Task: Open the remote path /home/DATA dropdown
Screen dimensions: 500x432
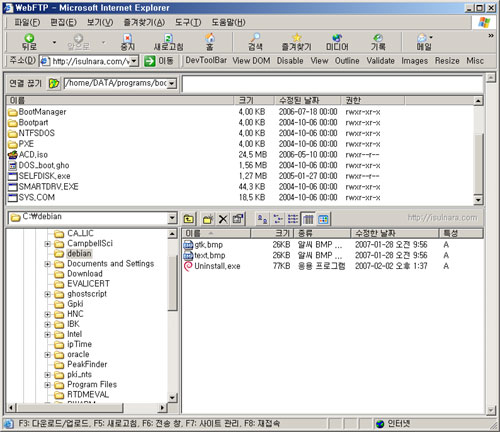Action: pyautogui.click(x=172, y=83)
